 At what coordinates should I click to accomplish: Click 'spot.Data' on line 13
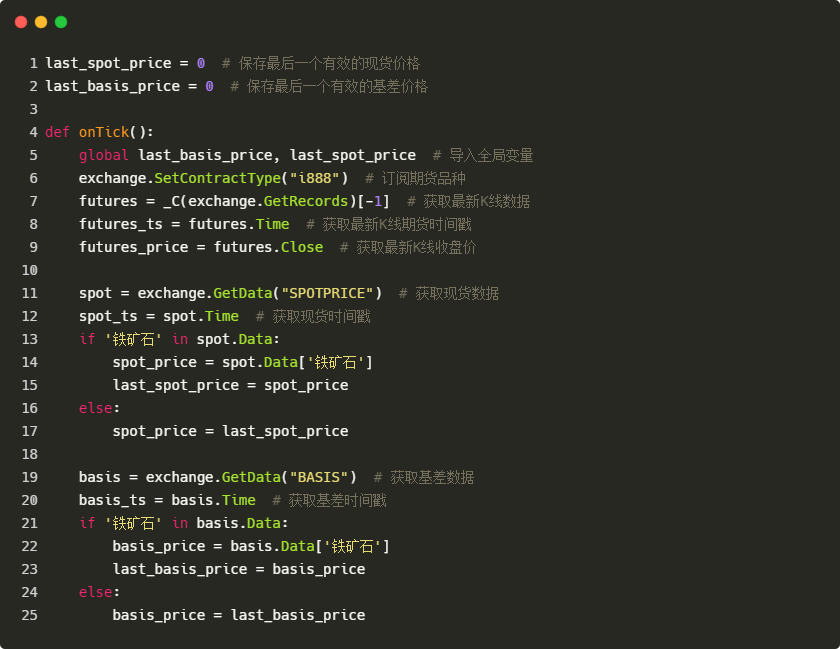[x=234, y=339]
